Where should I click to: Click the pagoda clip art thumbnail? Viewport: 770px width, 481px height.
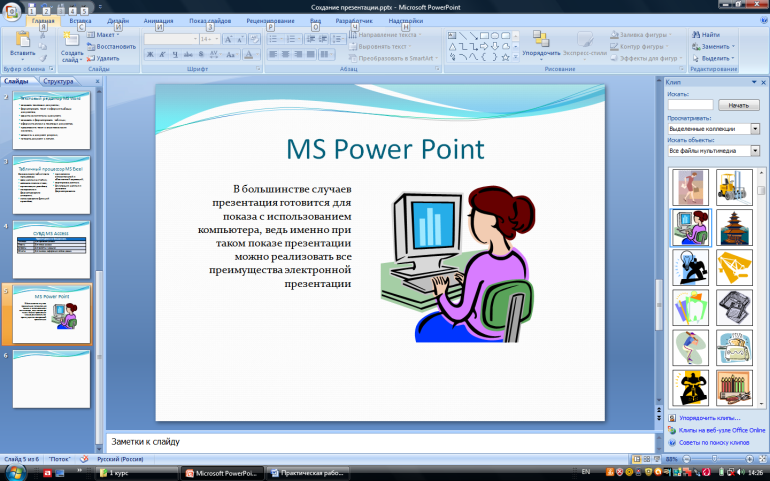coord(734,227)
